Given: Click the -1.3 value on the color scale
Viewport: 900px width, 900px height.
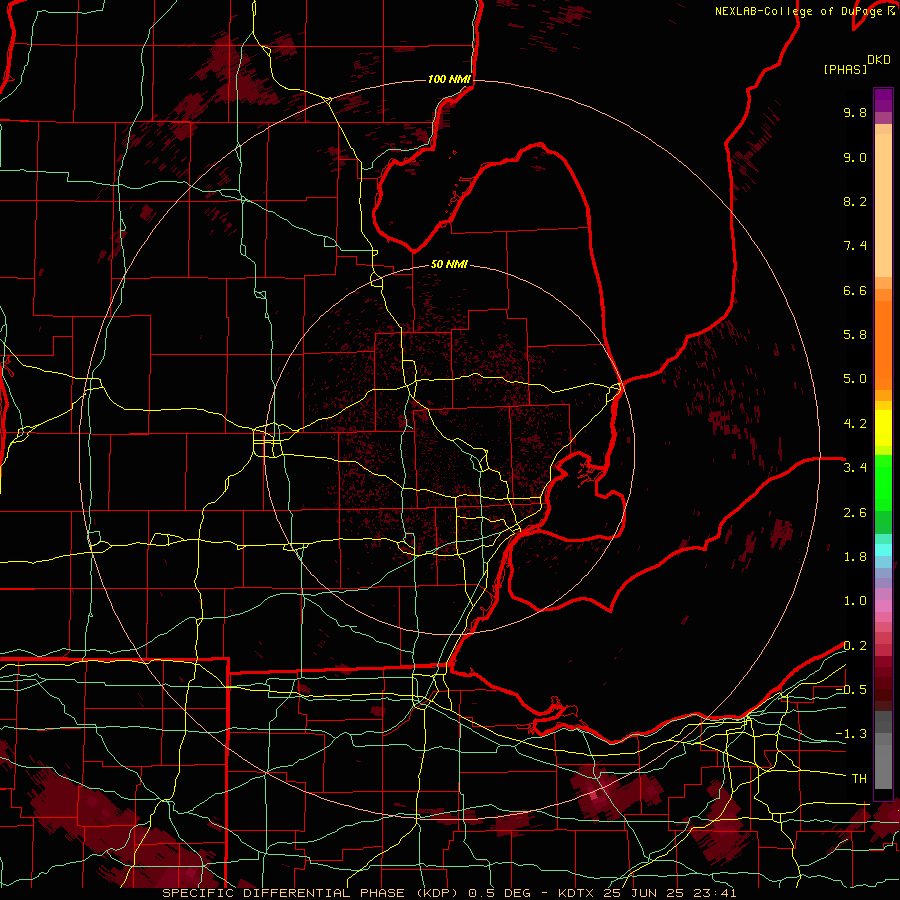Looking at the screenshot, I should coord(851,734).
